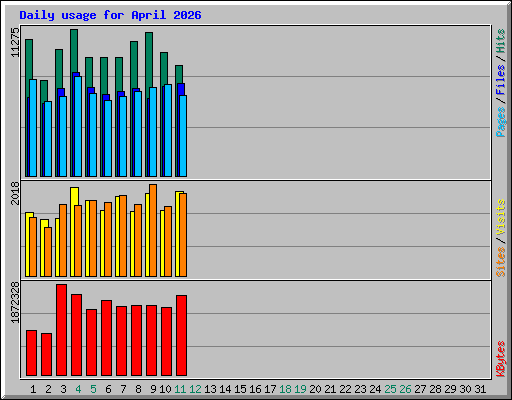Click day 9 on the x-axis
Viewport: 512px width, 400px height.
(x=153, y=389)
